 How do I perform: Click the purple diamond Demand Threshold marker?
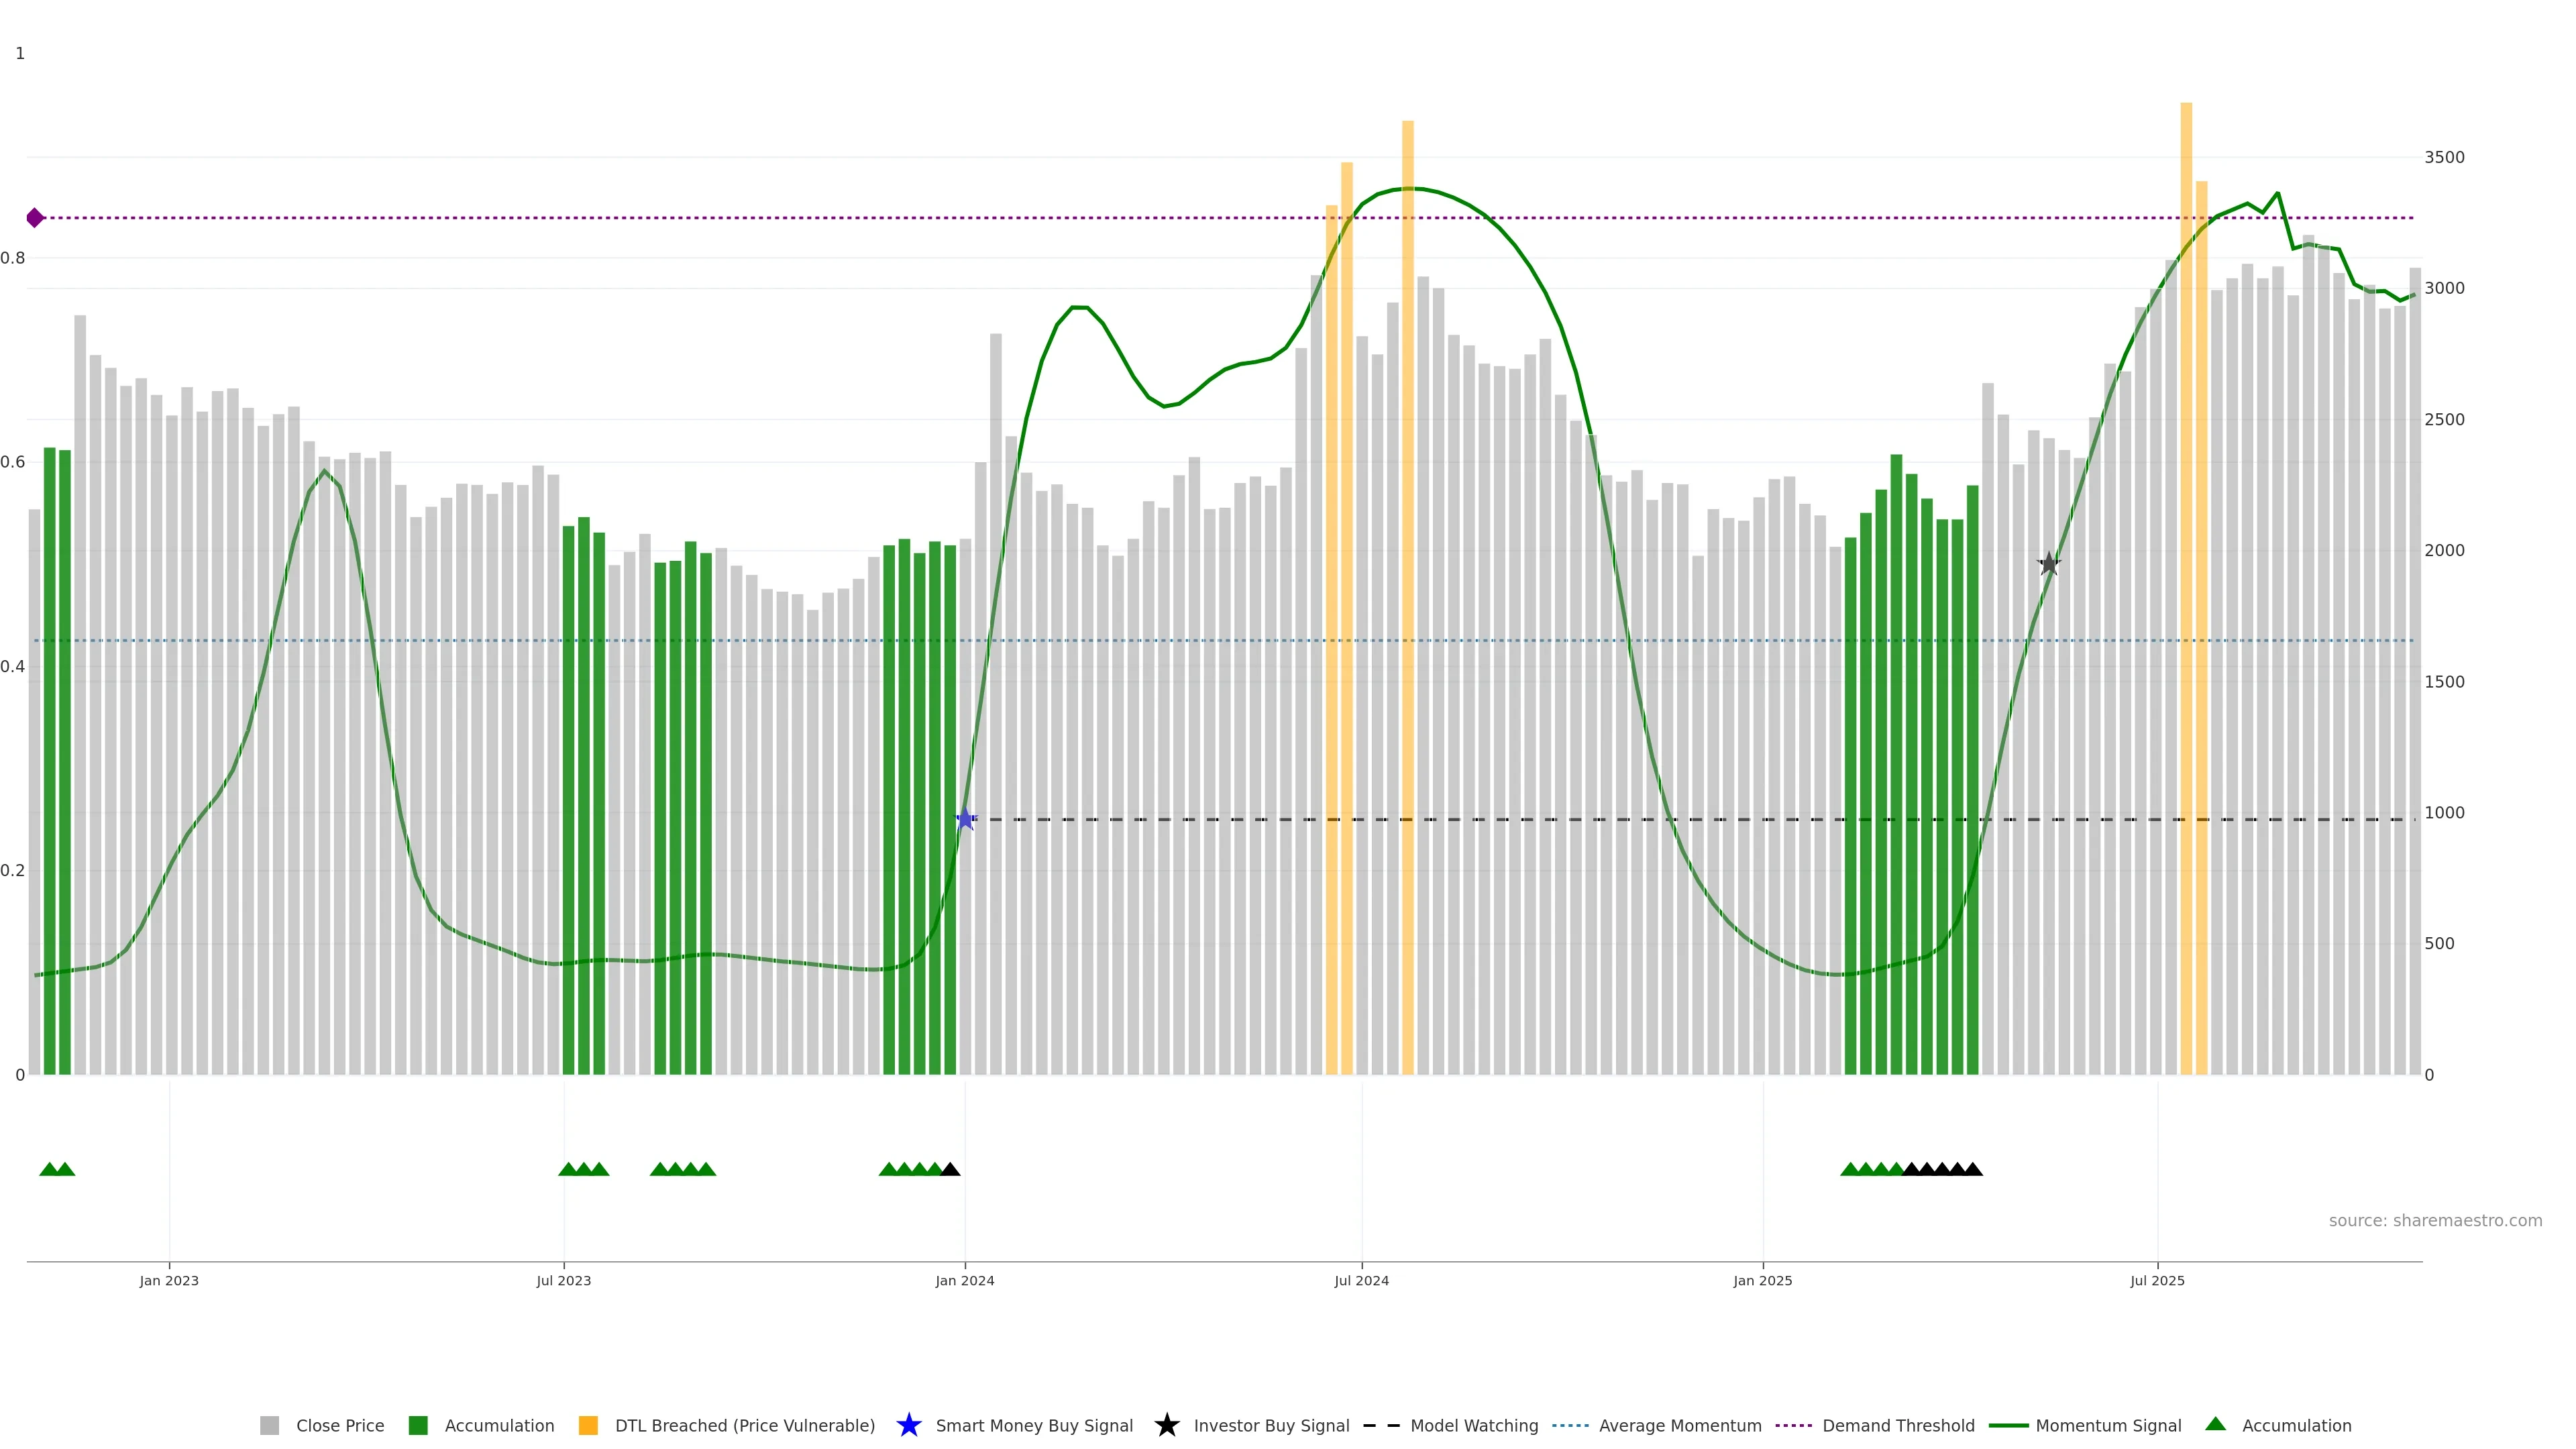pos(35,218)
